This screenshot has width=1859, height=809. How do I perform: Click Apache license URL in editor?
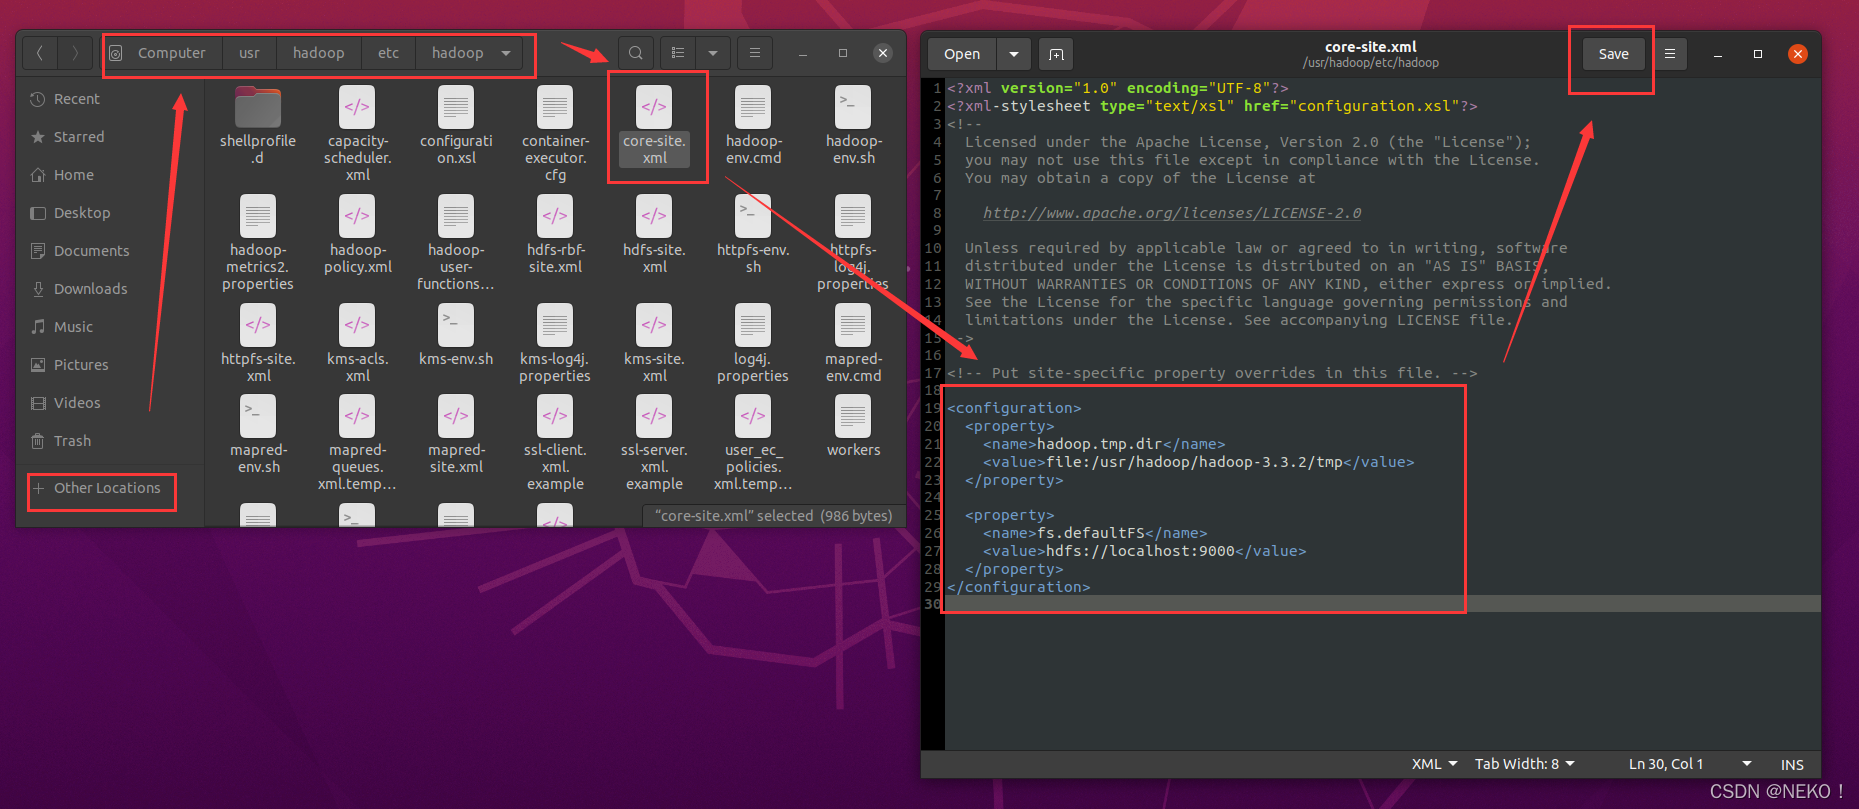pyautogui.click(x=1171, y=213)
